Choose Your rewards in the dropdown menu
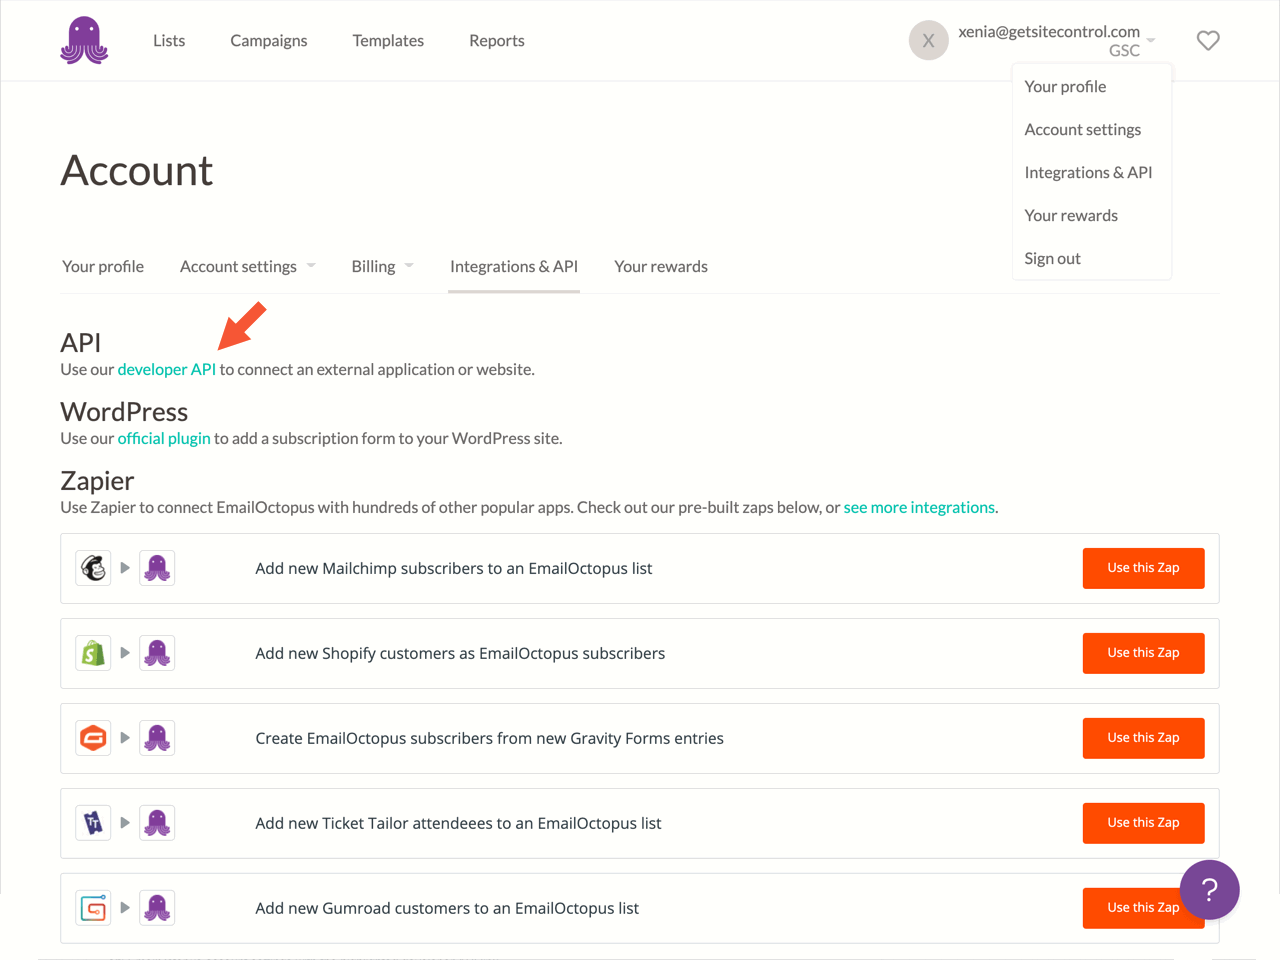1280x960 pixels. [1071, 215]
